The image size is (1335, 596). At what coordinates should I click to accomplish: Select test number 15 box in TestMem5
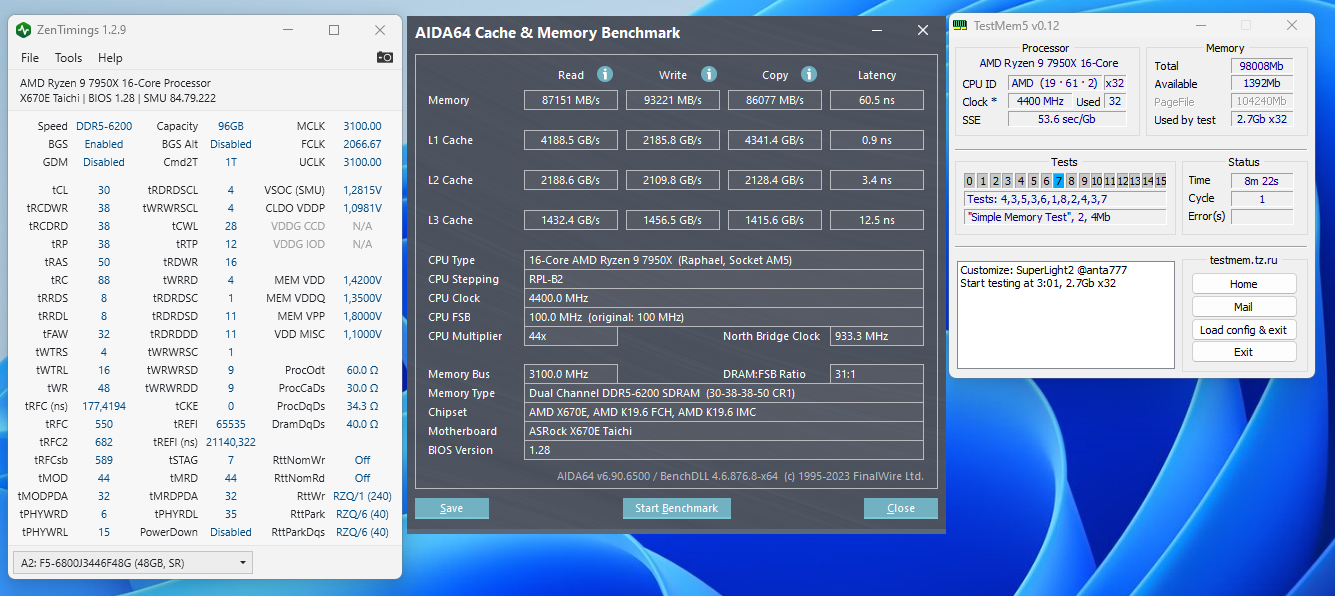point(1161,181)
